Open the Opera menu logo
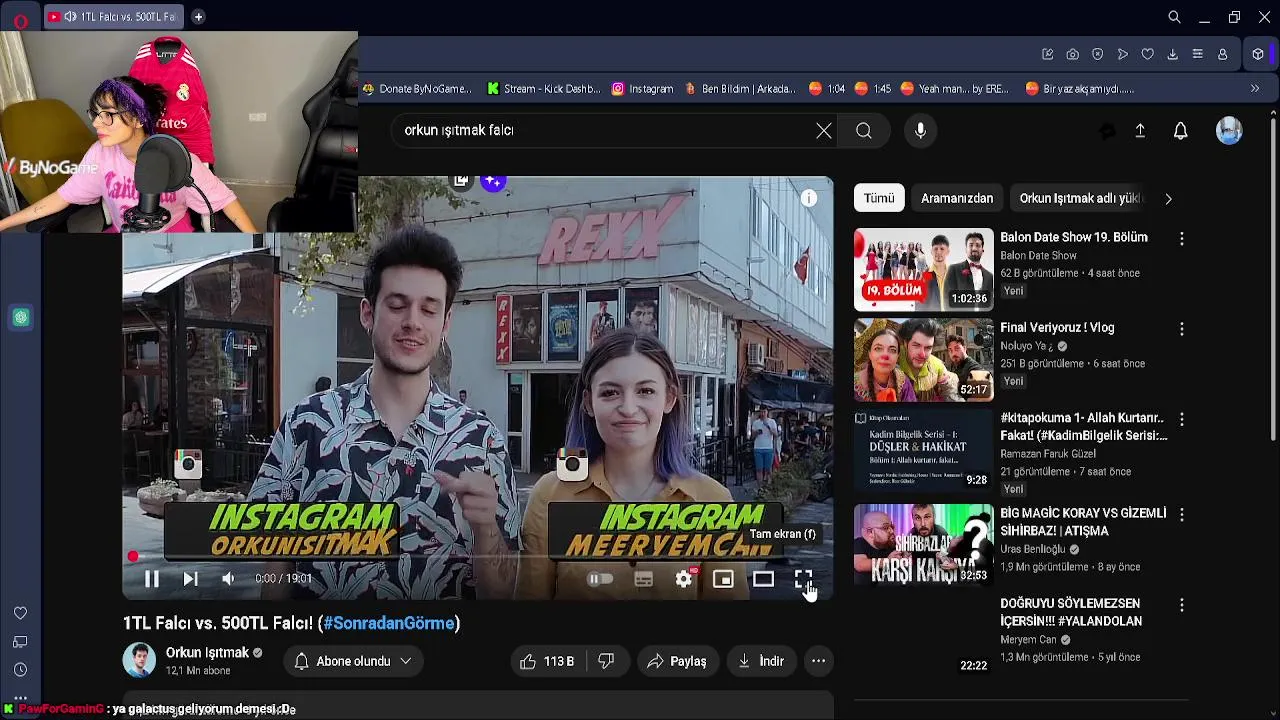Viewport: 1280px width, 720px height. coord(20,20)
